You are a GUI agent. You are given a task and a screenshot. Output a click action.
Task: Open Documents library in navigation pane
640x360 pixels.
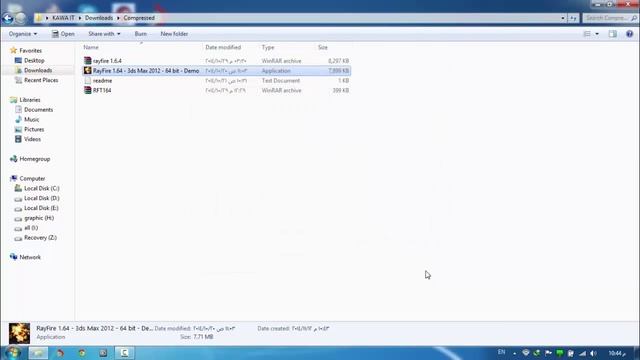(x=38, y=109)
